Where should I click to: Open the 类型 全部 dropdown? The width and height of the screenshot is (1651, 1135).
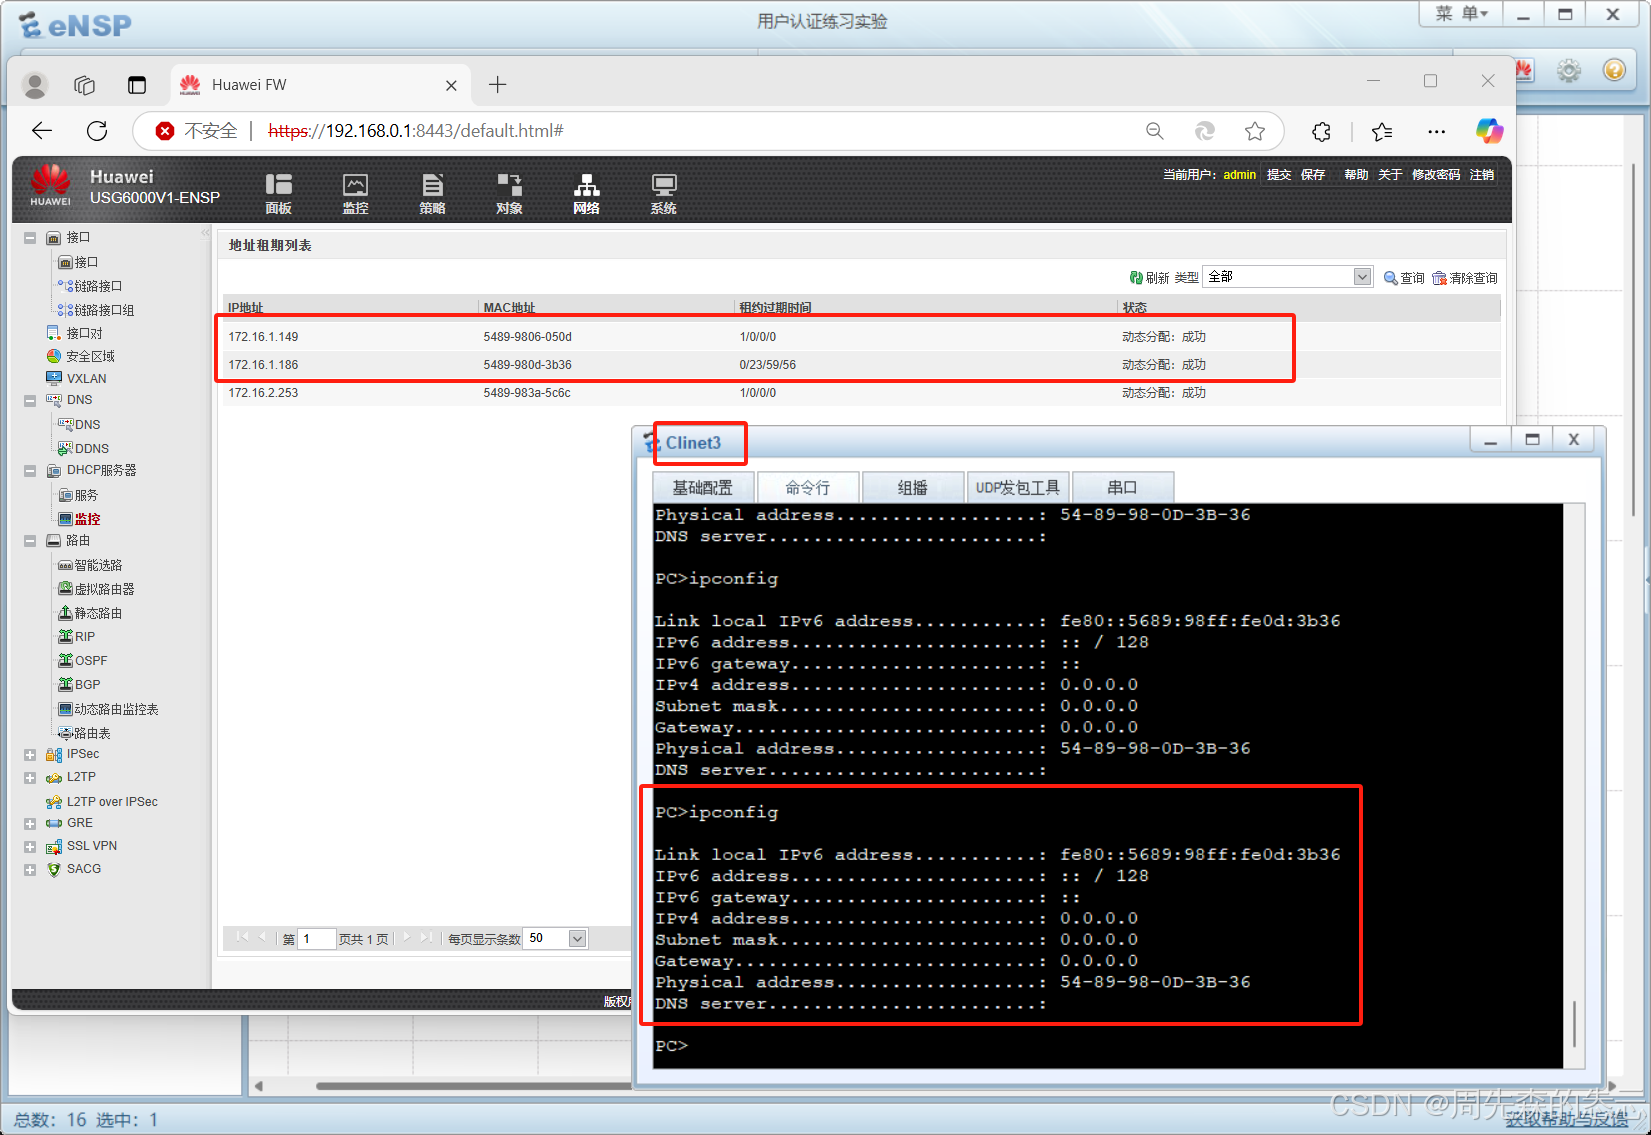1288,277
